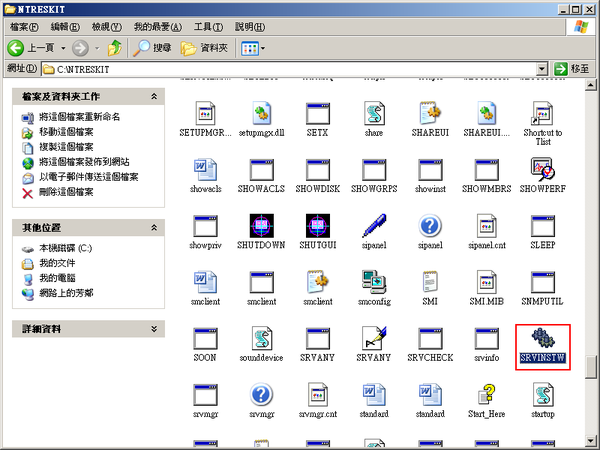Viewport: 600px width, 450px height.
Task: Expand the address bar dropdown
Action: tap(541, 69)
